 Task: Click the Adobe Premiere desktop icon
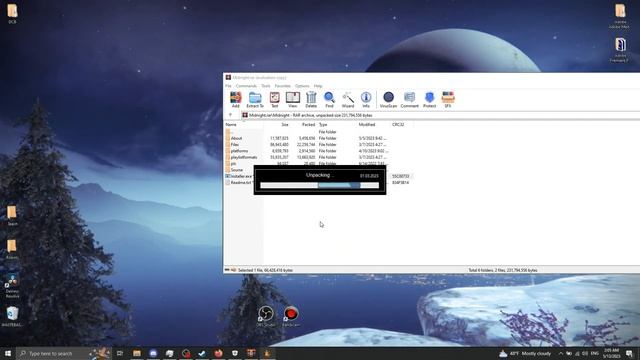(620, 50)
